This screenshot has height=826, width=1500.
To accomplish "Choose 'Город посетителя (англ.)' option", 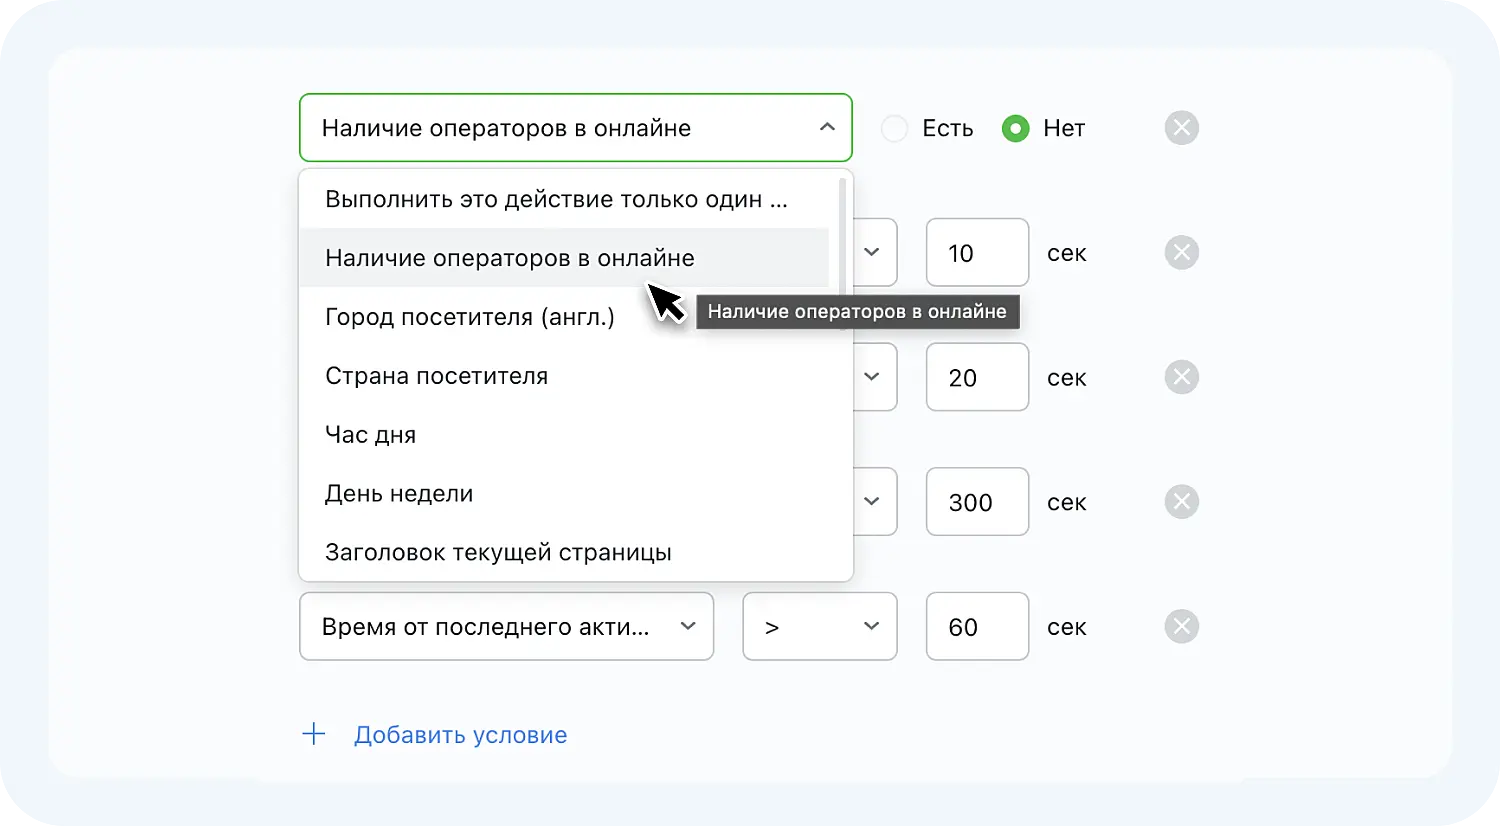I will coord(468,316).
